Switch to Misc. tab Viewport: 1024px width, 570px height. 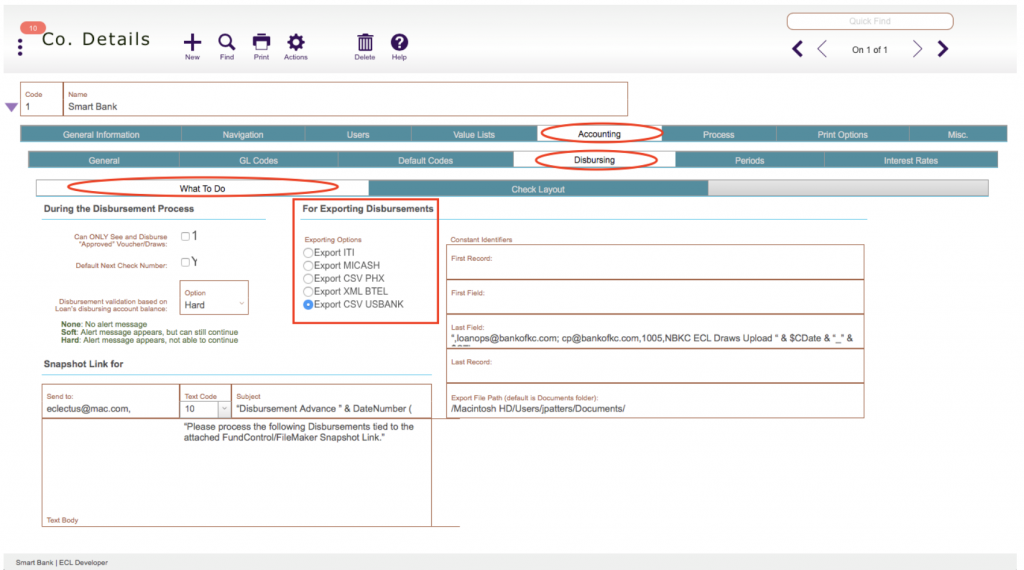[x=957, y=135]
